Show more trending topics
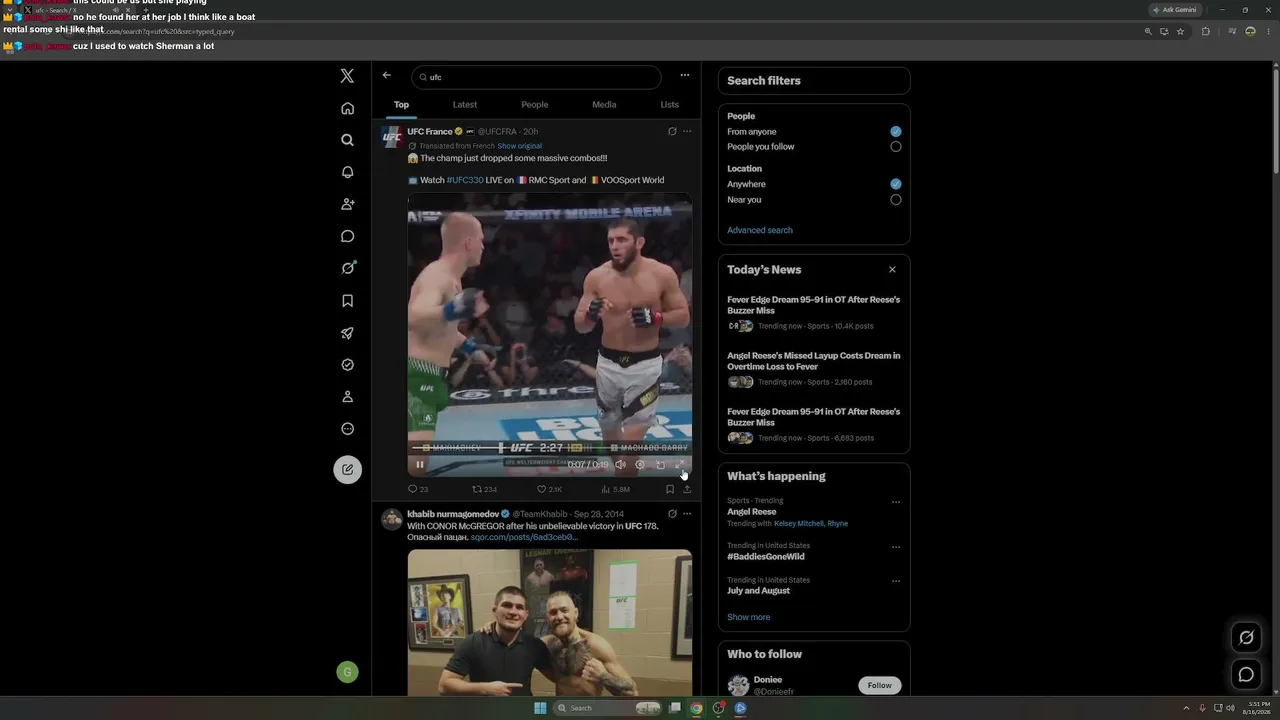This screenshot has height=720, width=1280. tap(749, 617)
